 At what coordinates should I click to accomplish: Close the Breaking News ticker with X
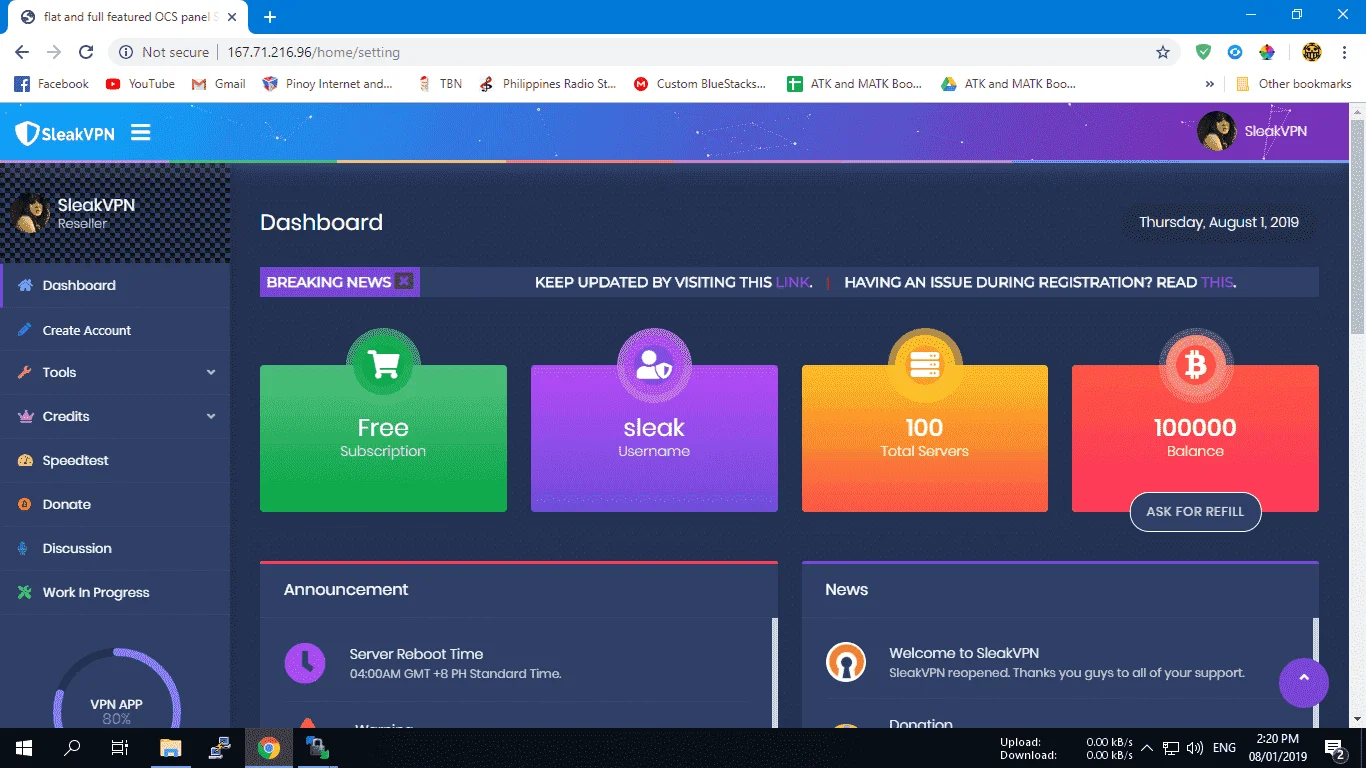tap(404, 281)
